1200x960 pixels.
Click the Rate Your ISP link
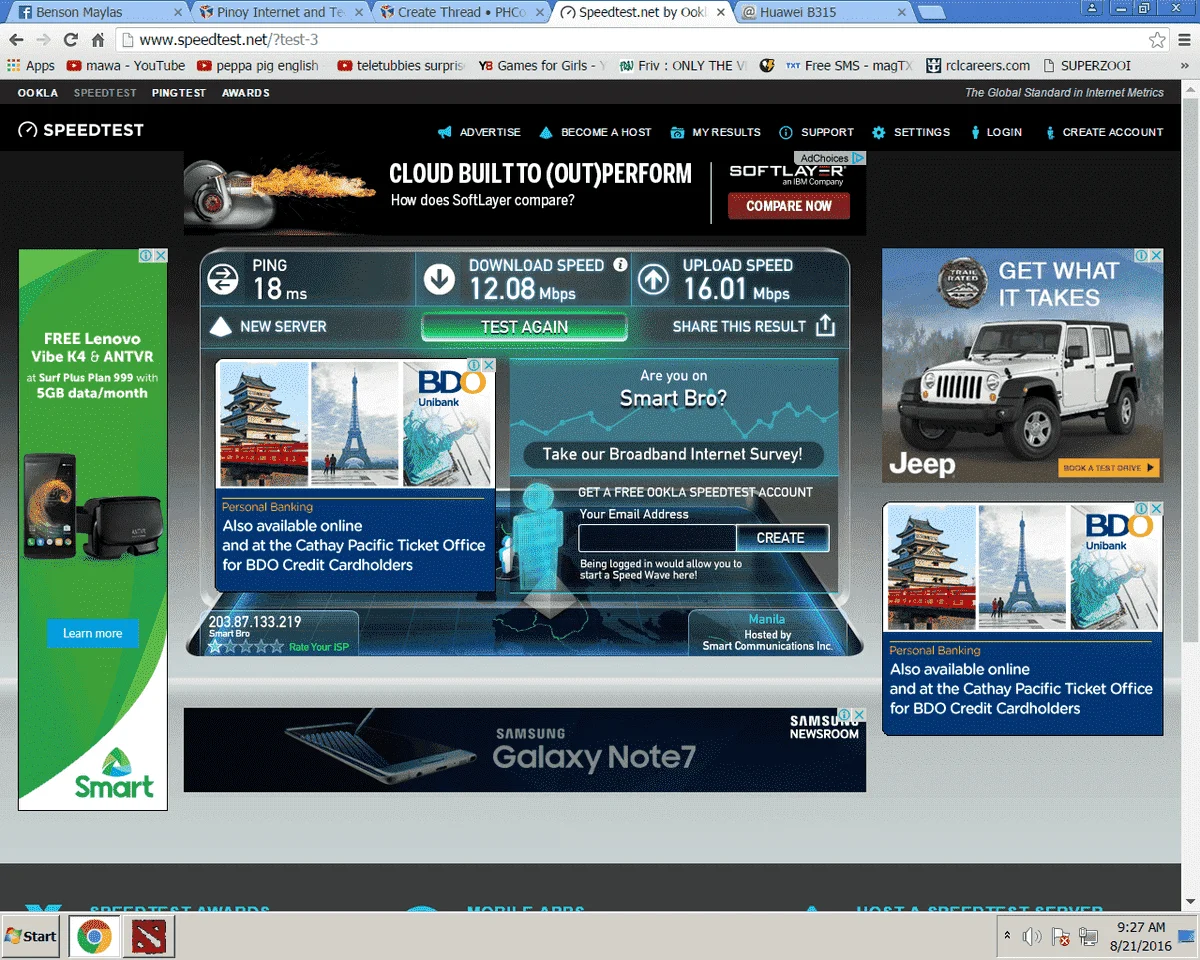coord(319,647)
